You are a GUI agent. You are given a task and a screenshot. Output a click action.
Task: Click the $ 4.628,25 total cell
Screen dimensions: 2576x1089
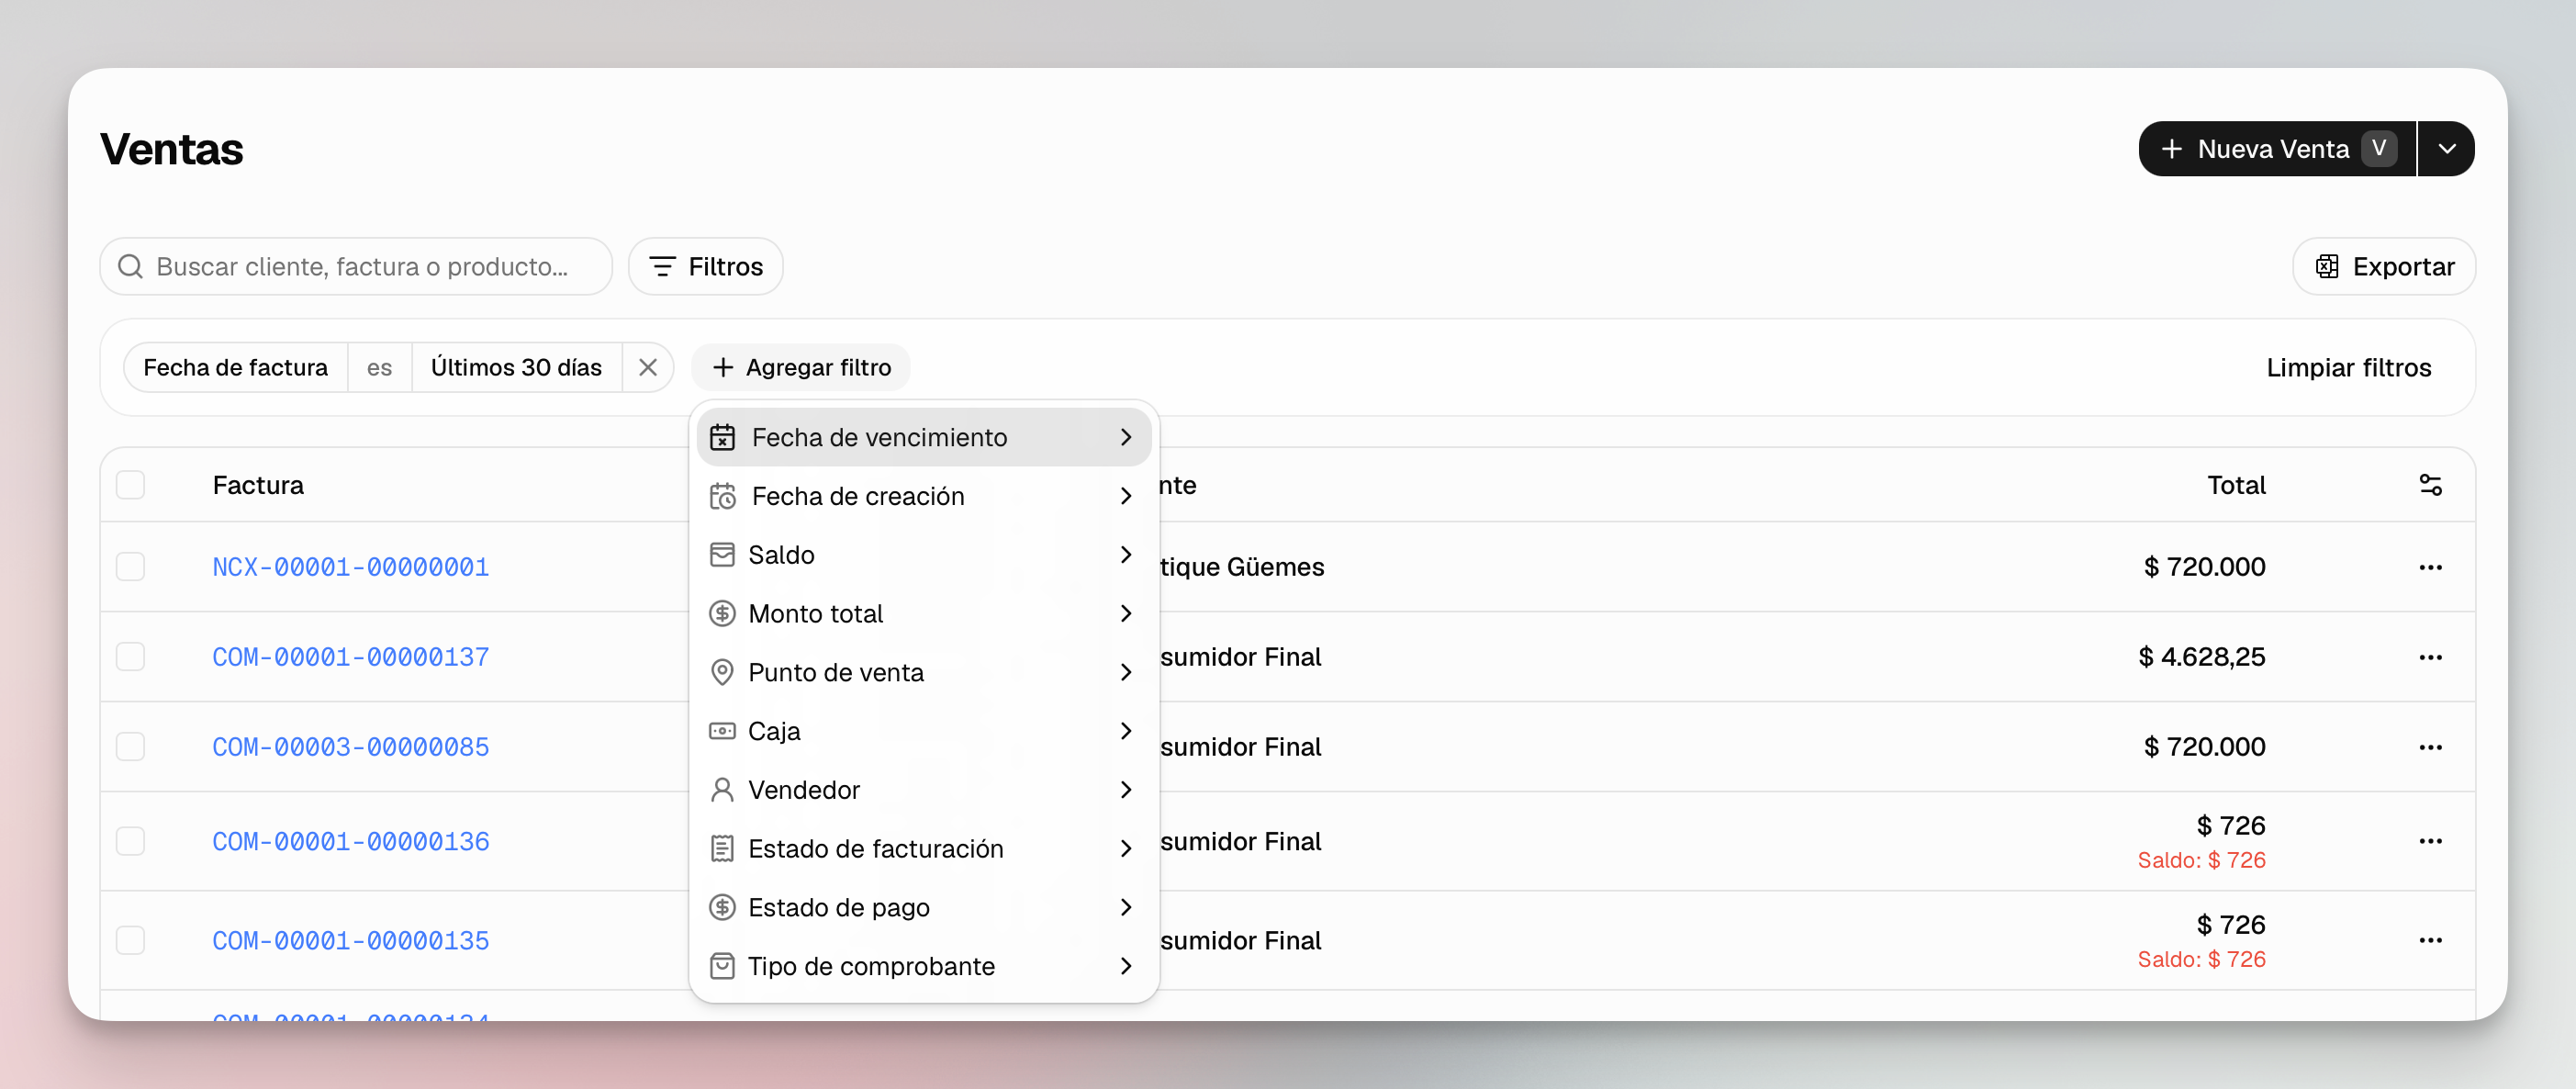pyautogui.click(x=2201, y=657)
